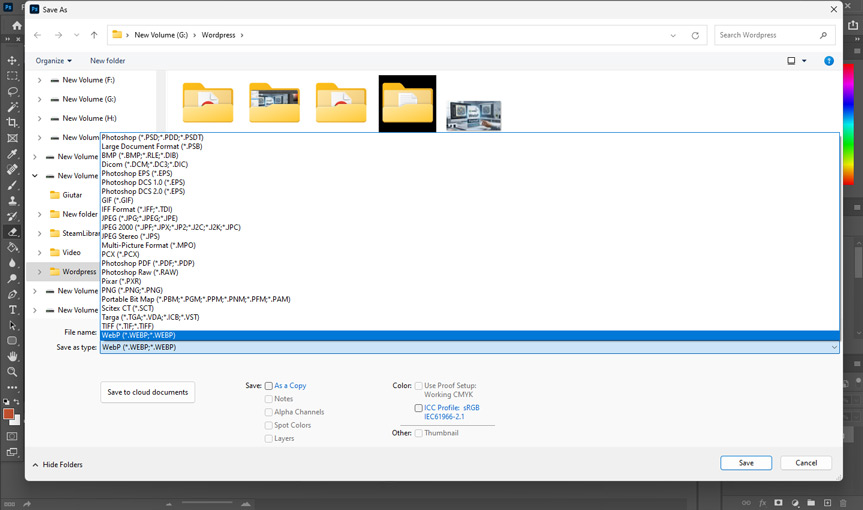The image size is (863, 510).
Task: Click the Photoshop Share icon
Action: click(x=853, y=25)
